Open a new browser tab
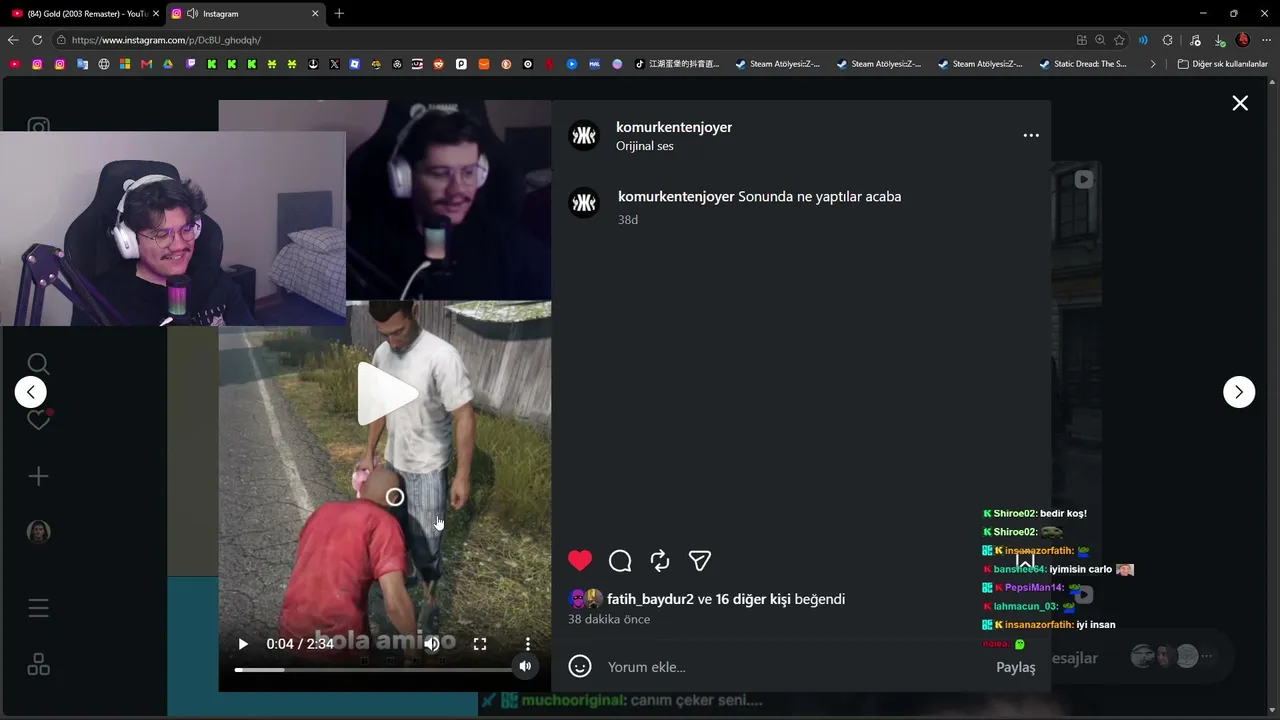Viewport: 1280px width, 720px height. tap(339, 14)
